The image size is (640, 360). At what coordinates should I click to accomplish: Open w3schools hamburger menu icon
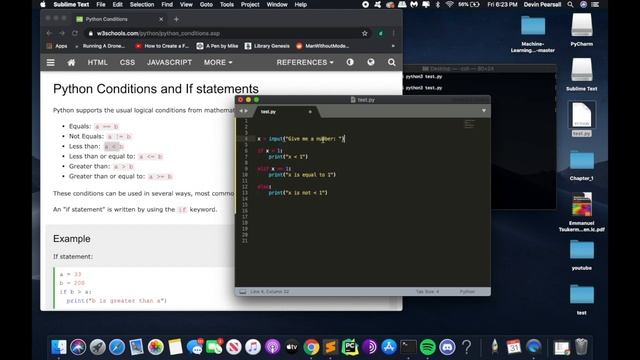[x=51, y=62]
